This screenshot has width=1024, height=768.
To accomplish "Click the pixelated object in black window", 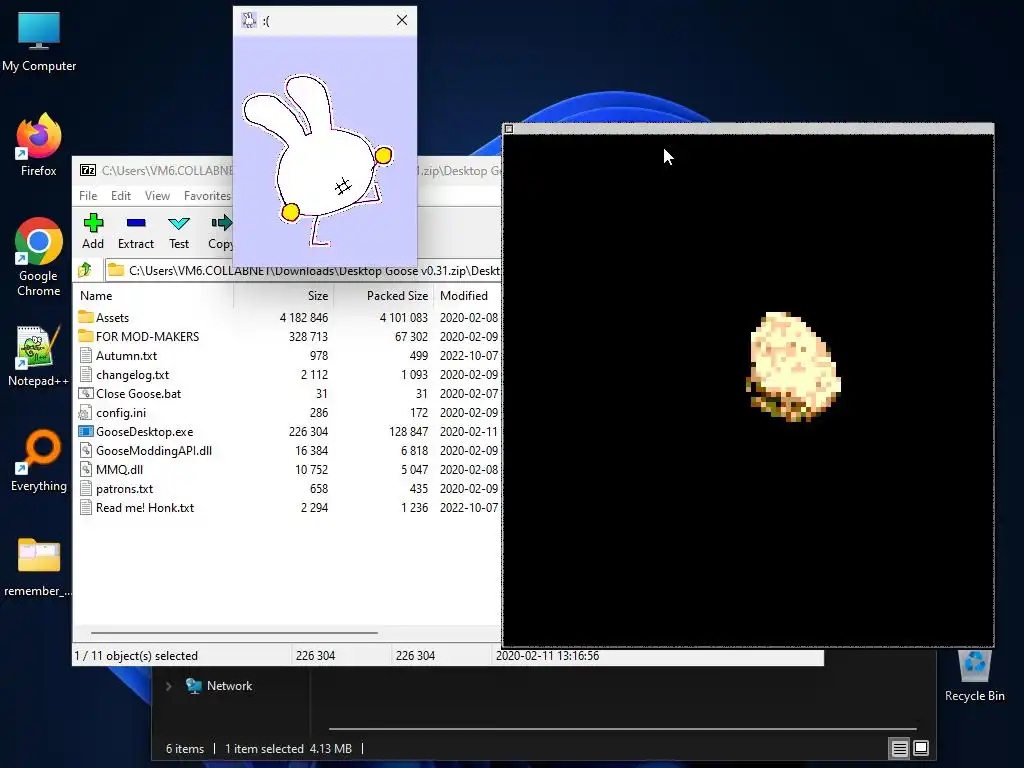I will 793,366.
